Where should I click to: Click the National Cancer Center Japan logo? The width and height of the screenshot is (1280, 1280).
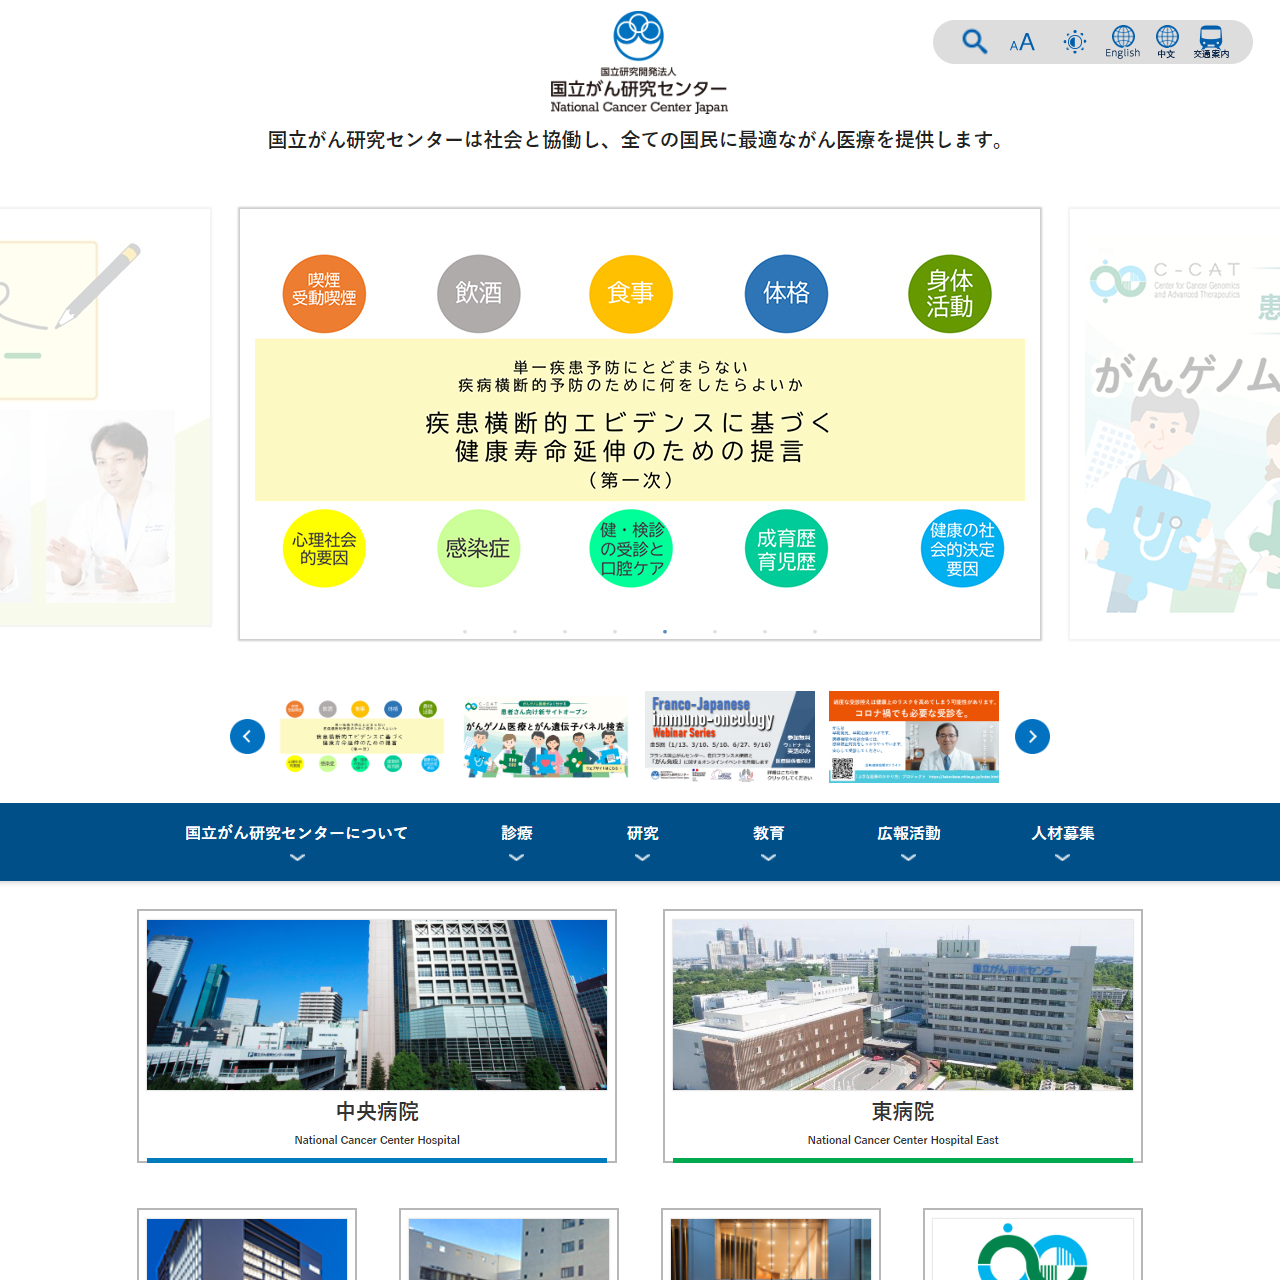pos(639,62)
